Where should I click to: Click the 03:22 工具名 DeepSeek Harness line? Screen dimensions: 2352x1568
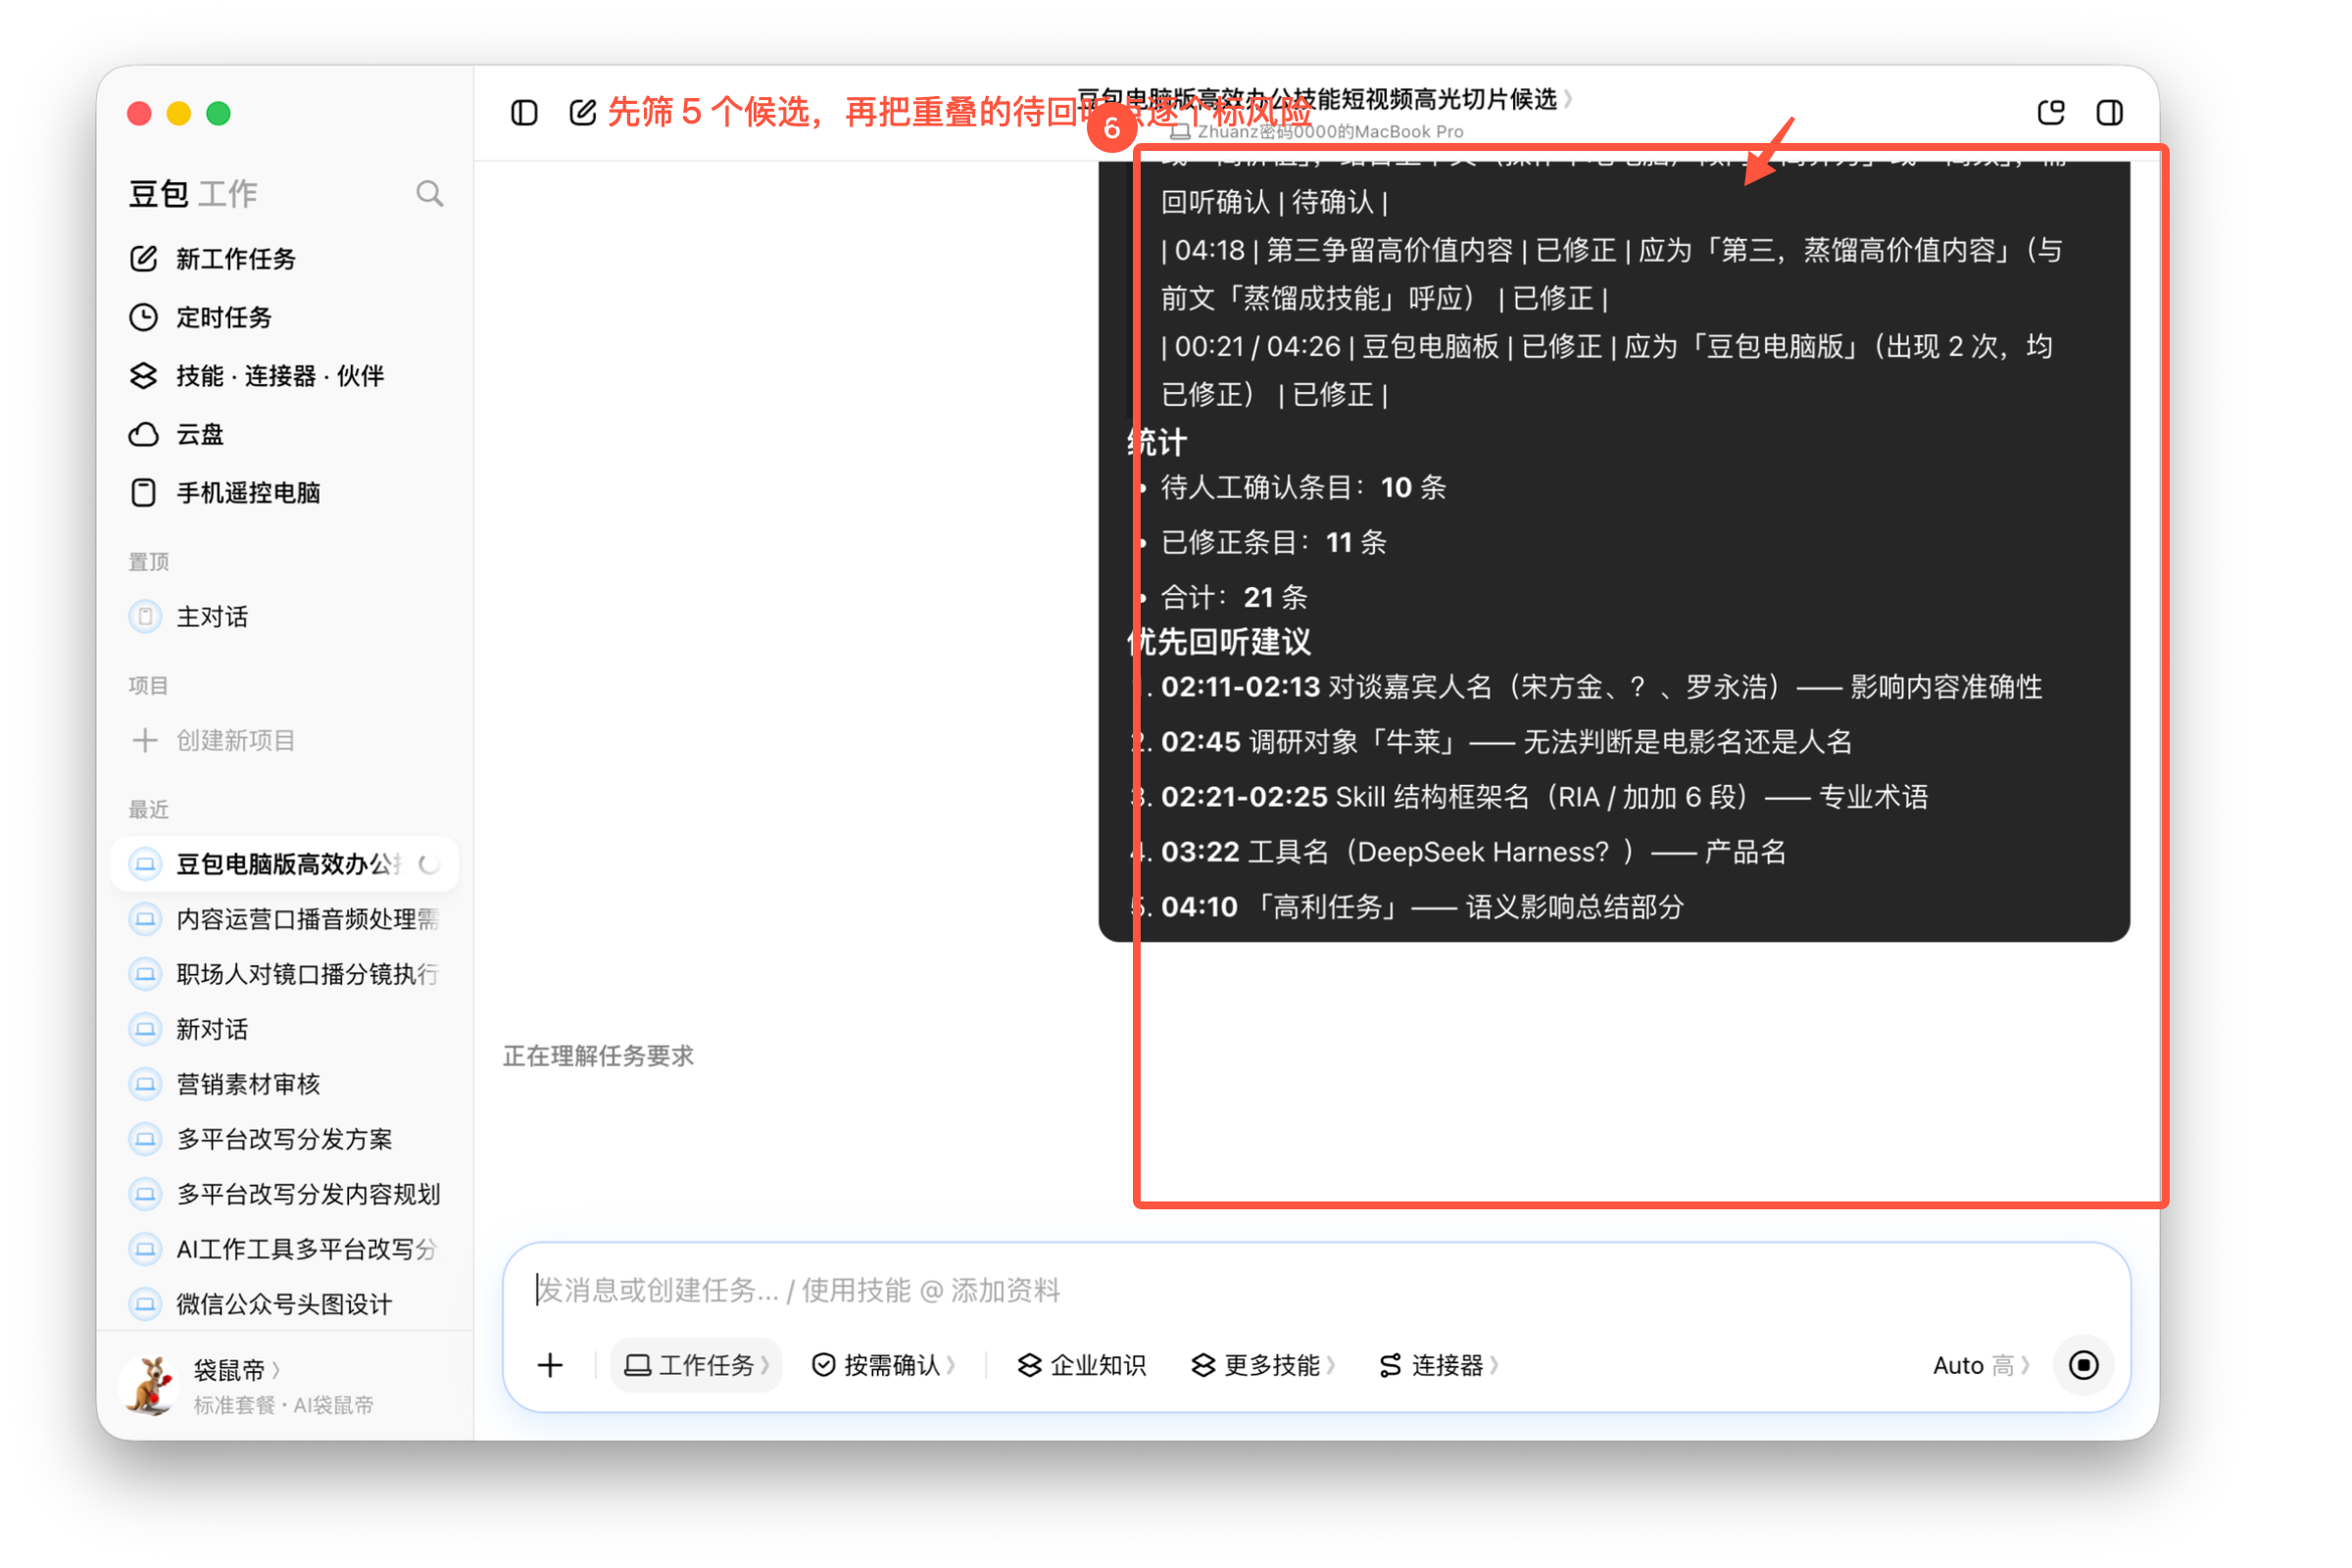click(1473, 852)
